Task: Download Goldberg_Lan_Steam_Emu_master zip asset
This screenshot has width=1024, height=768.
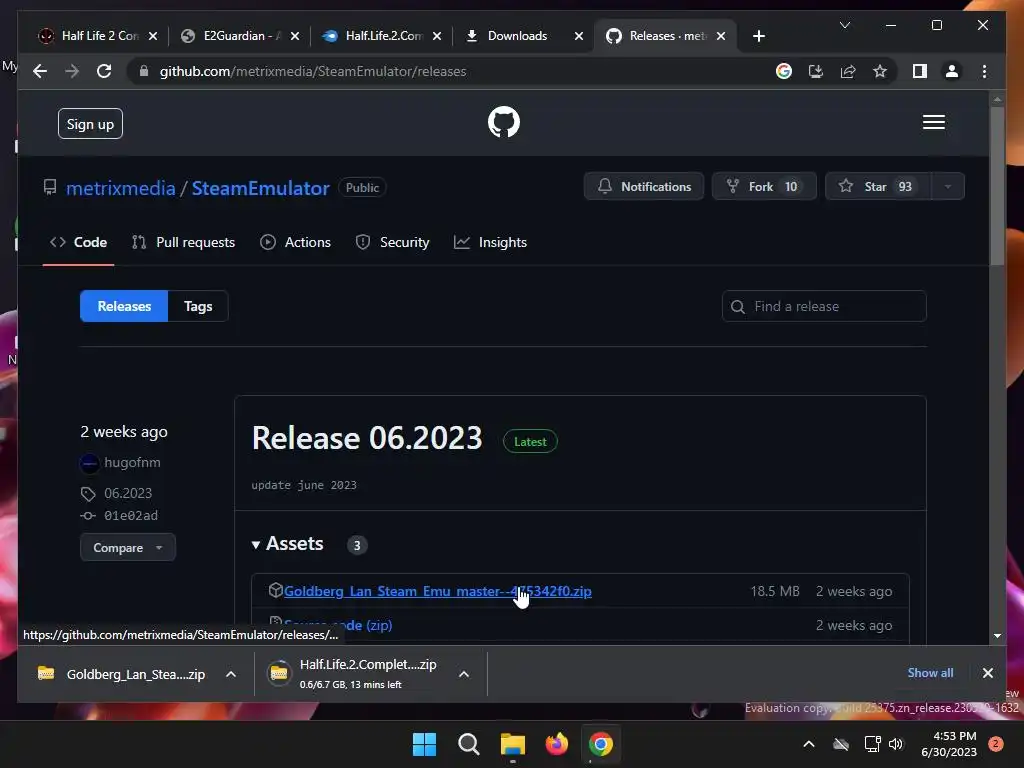Action: pyautogui.click(x=438, y=591)
